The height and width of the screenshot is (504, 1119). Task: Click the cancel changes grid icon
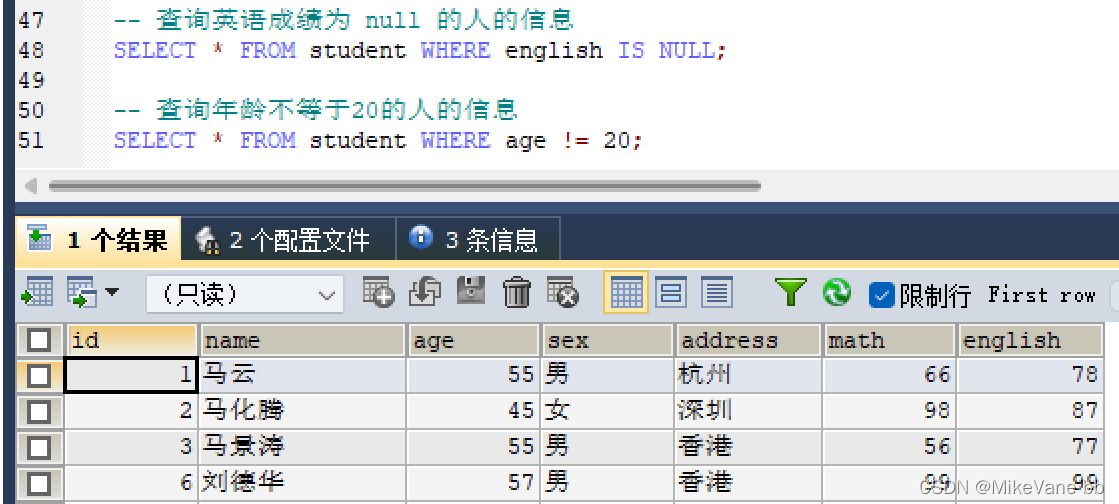pyautogui.click(x=562, y=292)
